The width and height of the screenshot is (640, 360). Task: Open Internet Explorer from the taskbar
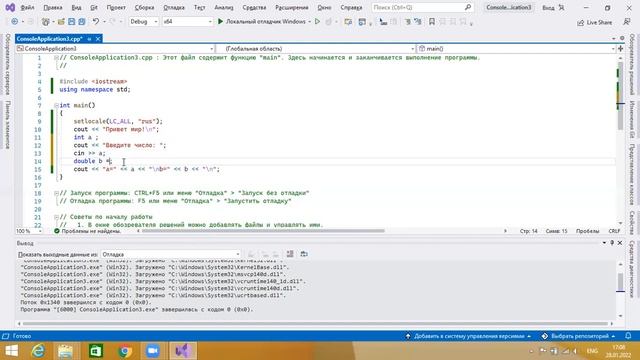tap(38, 351)
